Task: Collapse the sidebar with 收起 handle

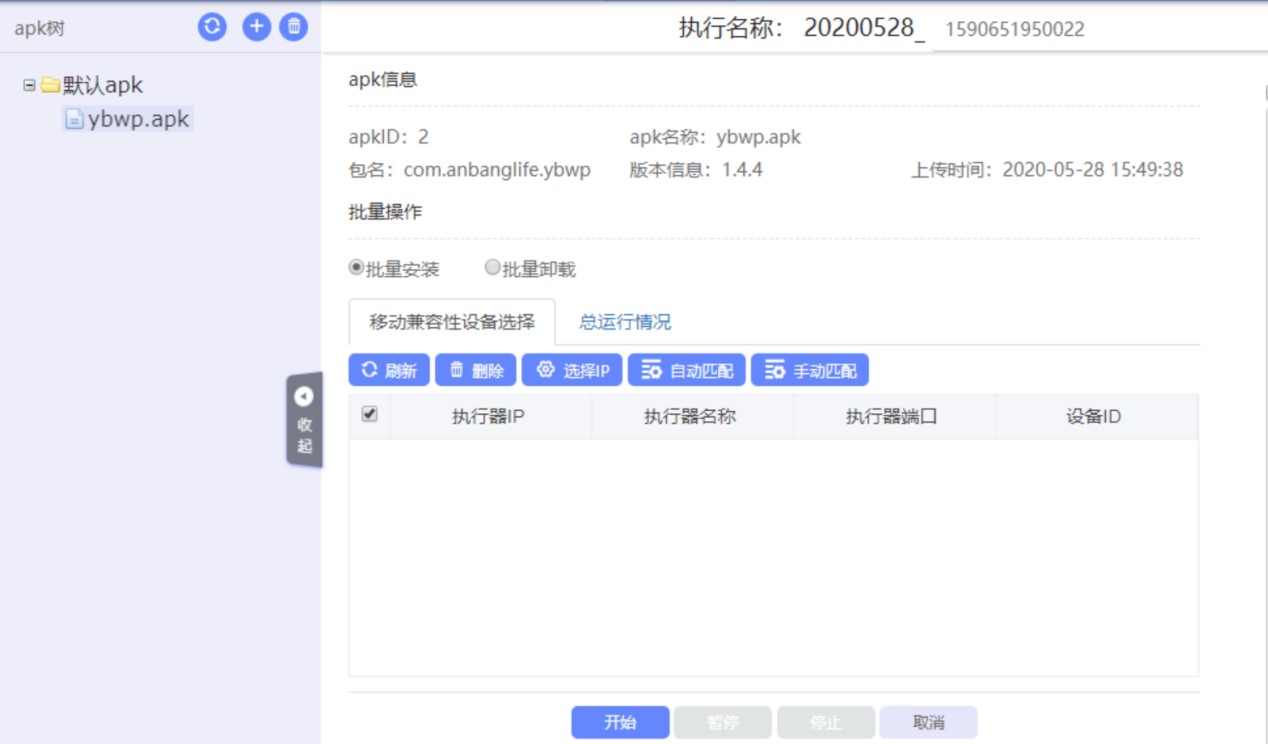Action: click(304, 420)
